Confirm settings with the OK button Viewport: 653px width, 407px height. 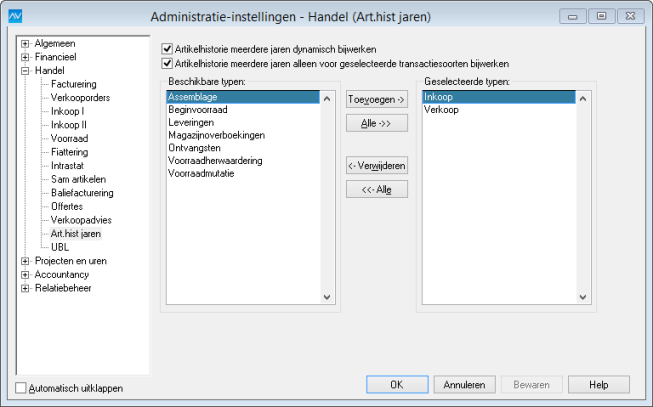[397, 385]
